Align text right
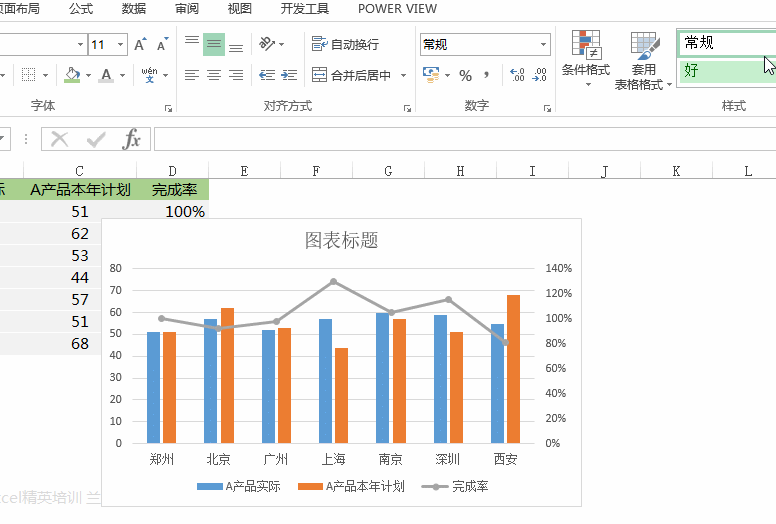Viewport: 776px width, 524px height. click(236, 75)
